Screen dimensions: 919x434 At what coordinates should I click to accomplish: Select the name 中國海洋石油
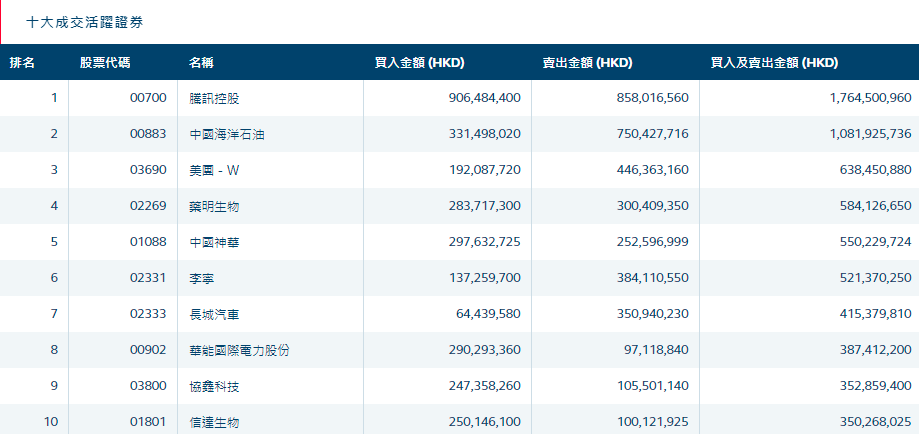point(227,134)
